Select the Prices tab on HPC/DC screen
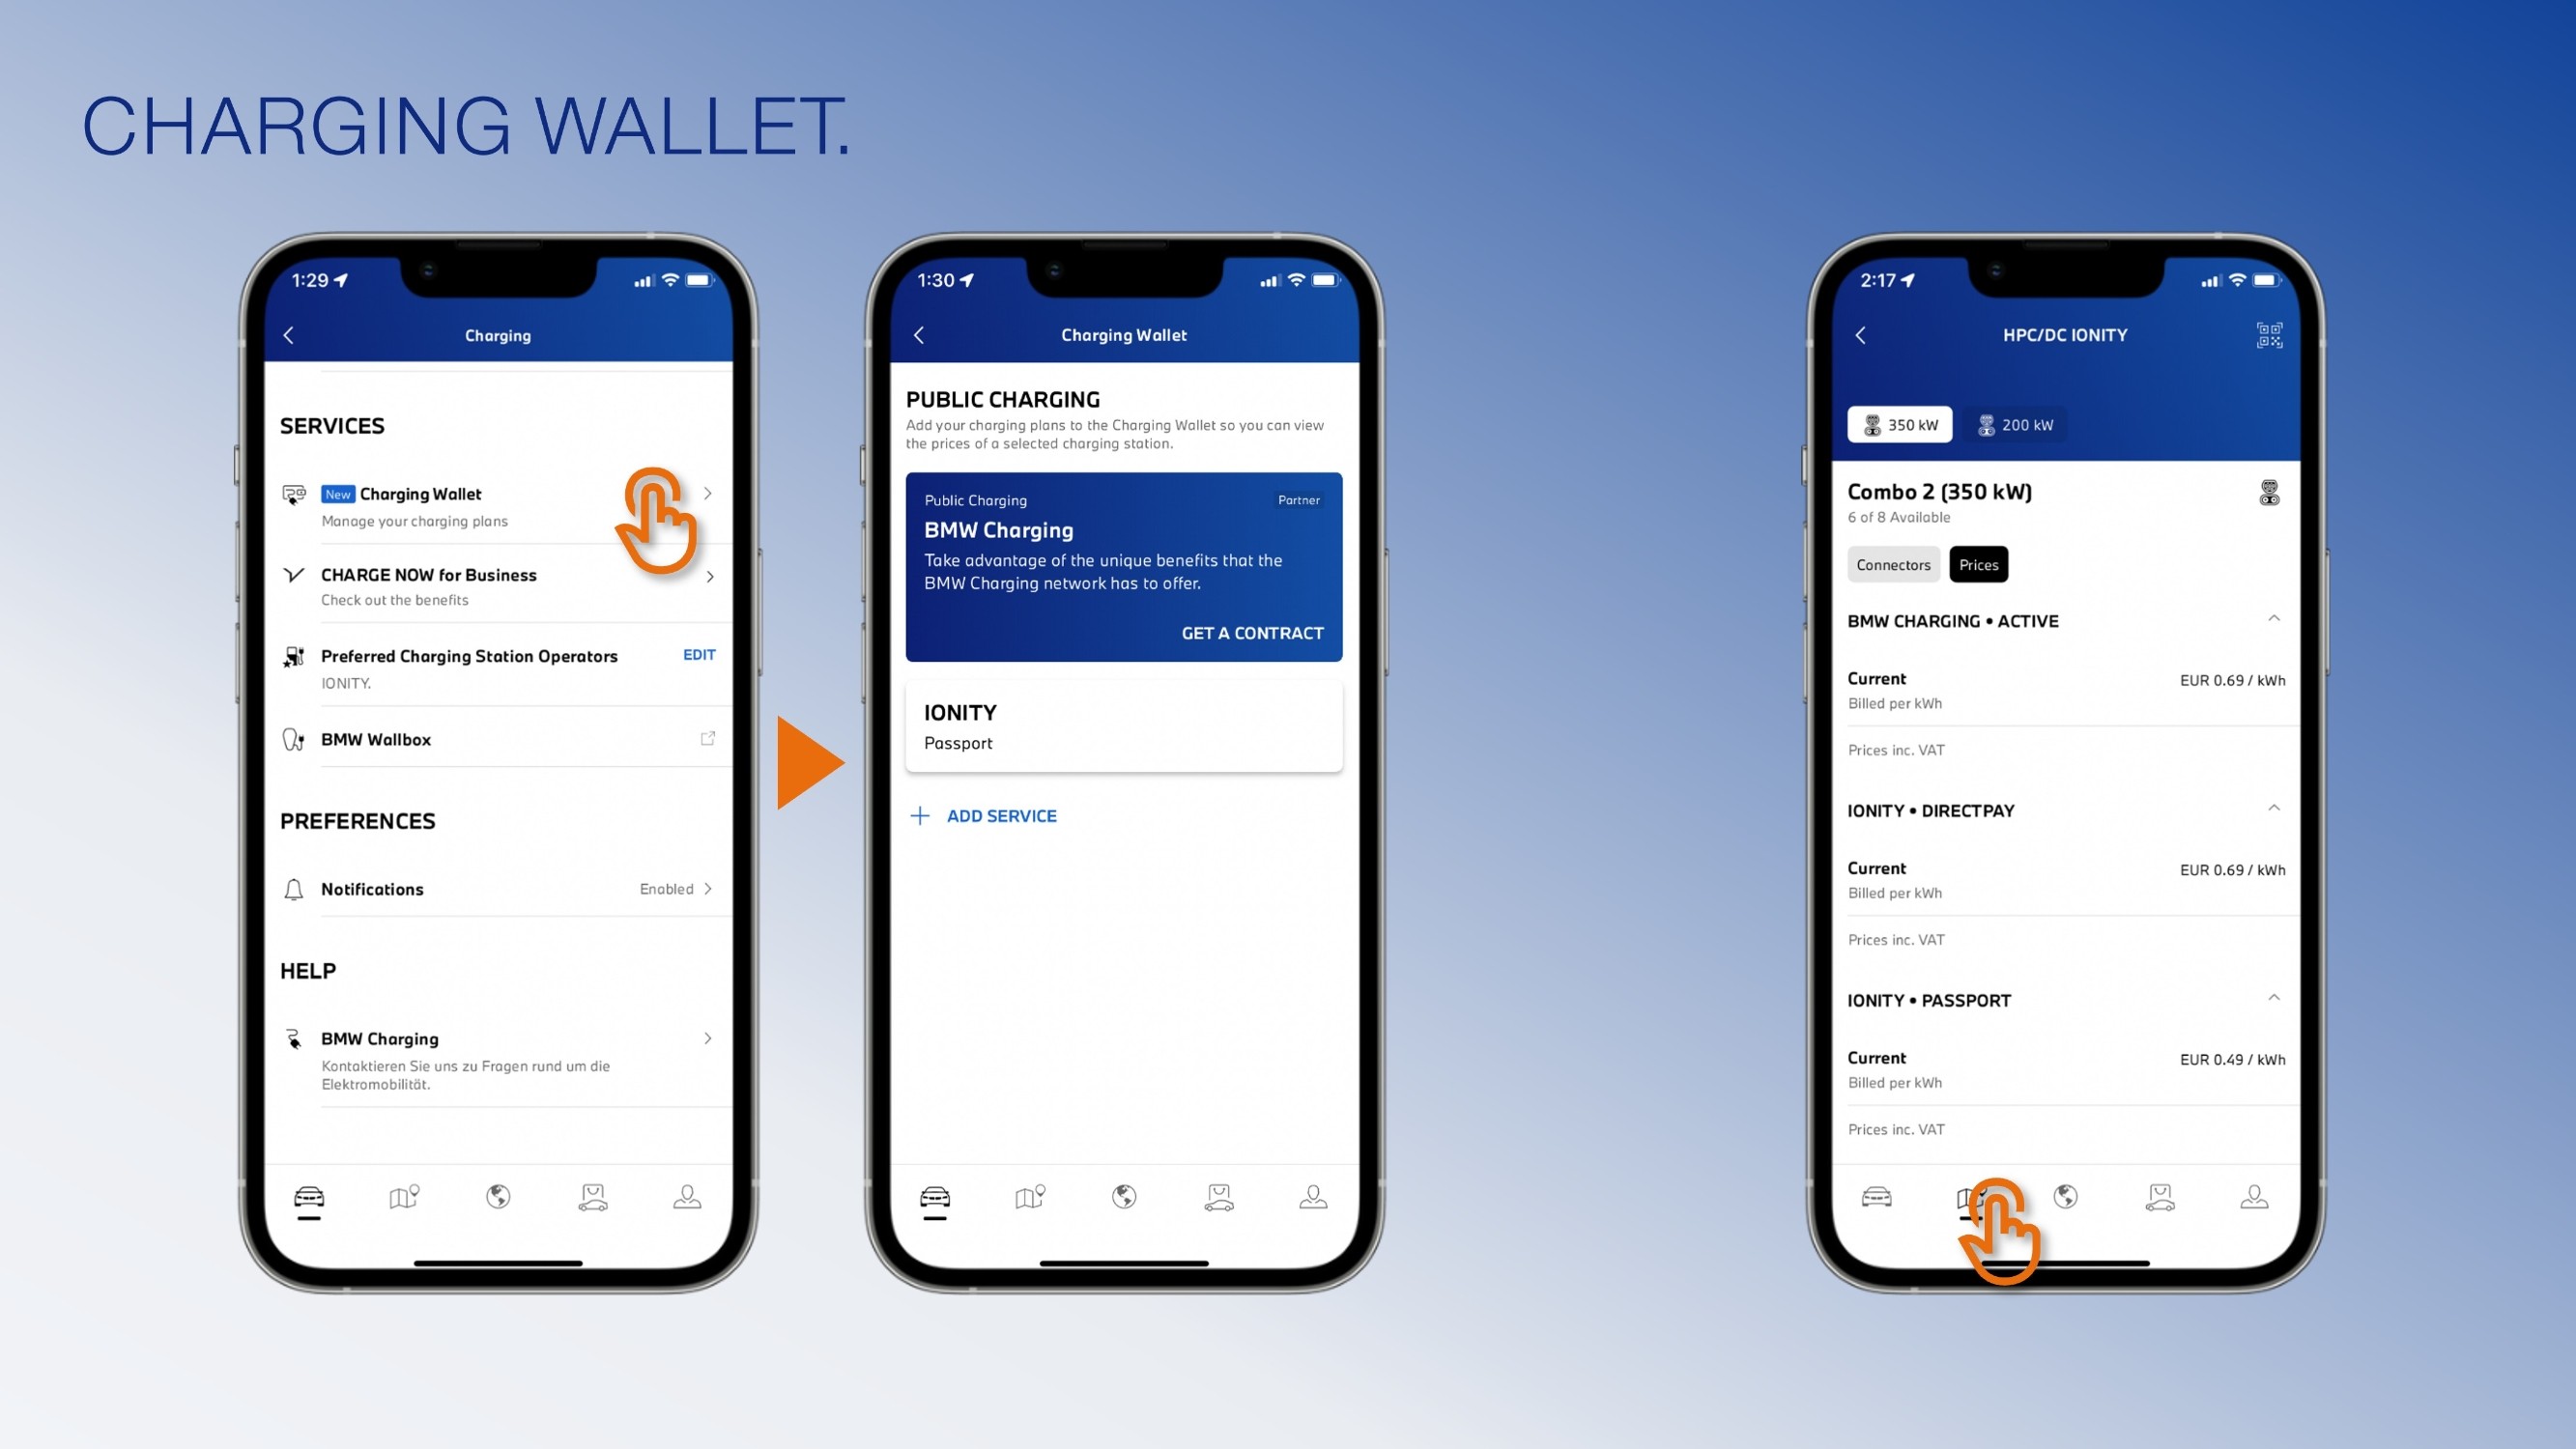 click(x=1978, y=564)
